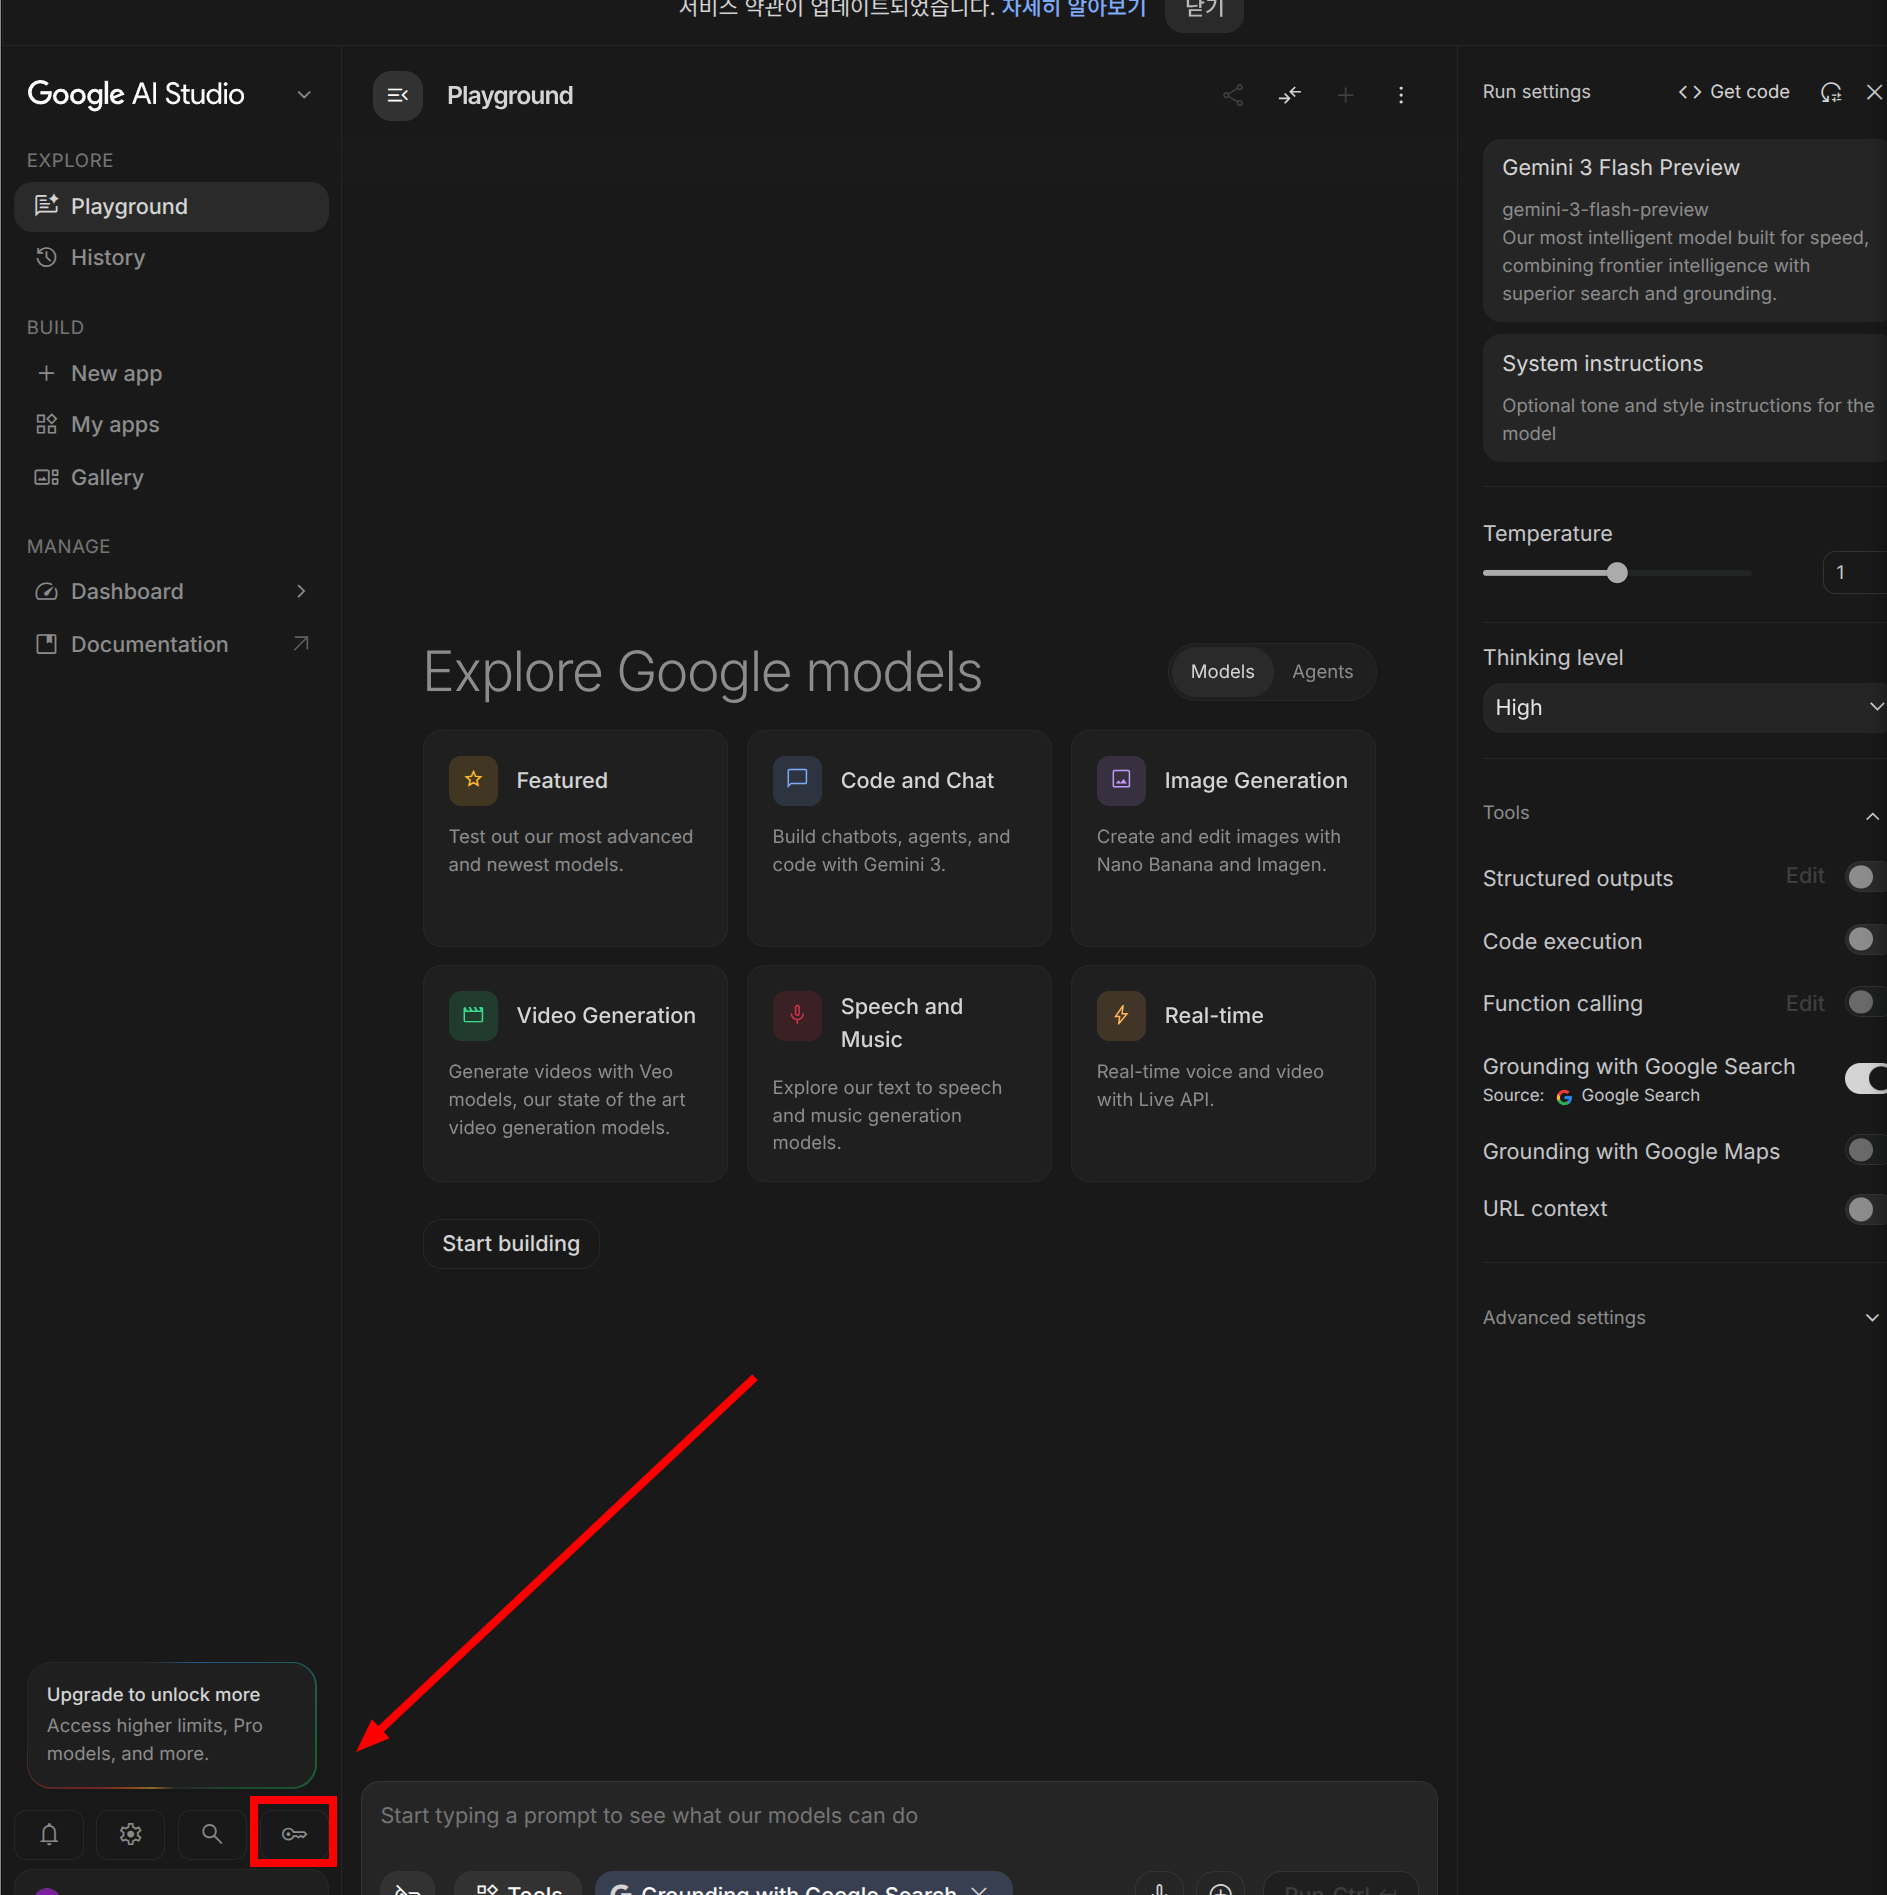
Task: Click the Dashboard gauge icon
Action: click(x=46, y=591)
